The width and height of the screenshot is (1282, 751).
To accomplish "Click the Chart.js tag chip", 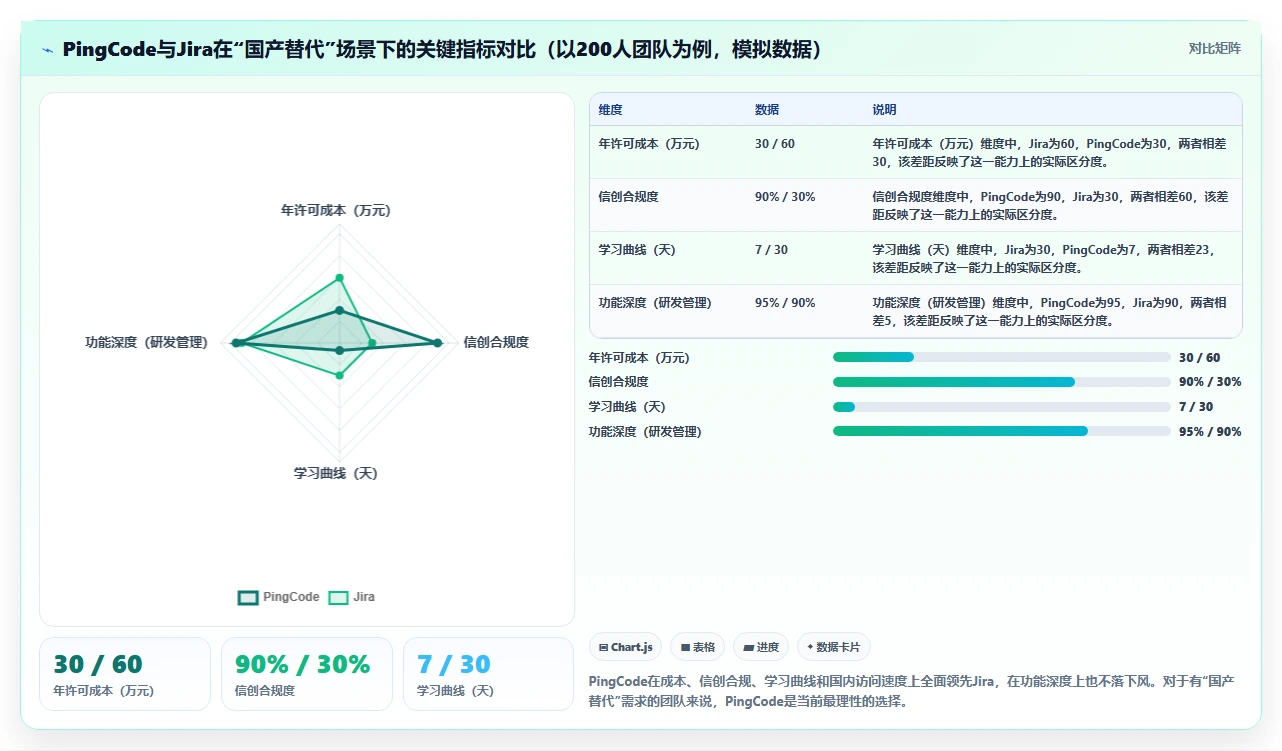I will coord(625,647).
